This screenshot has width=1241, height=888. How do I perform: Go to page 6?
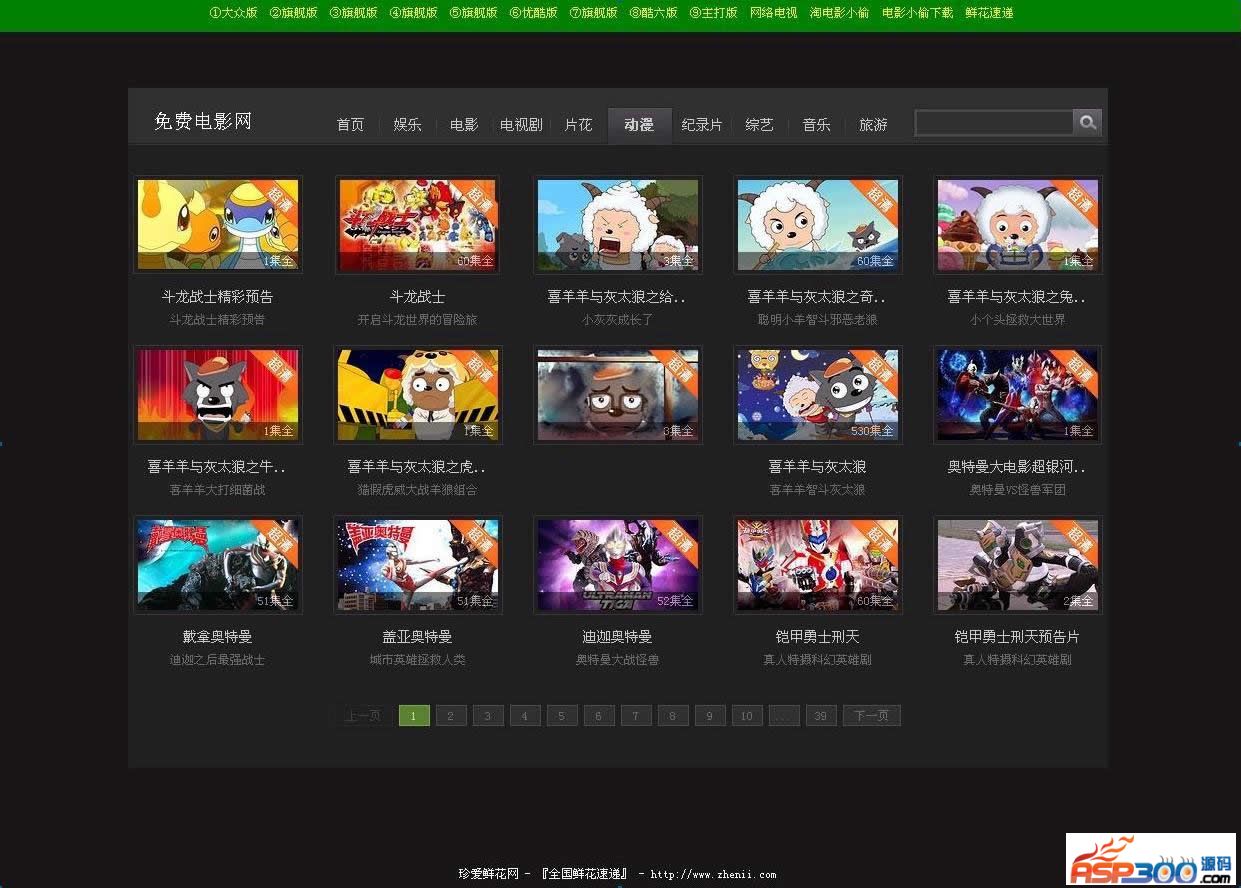[599, 716]
